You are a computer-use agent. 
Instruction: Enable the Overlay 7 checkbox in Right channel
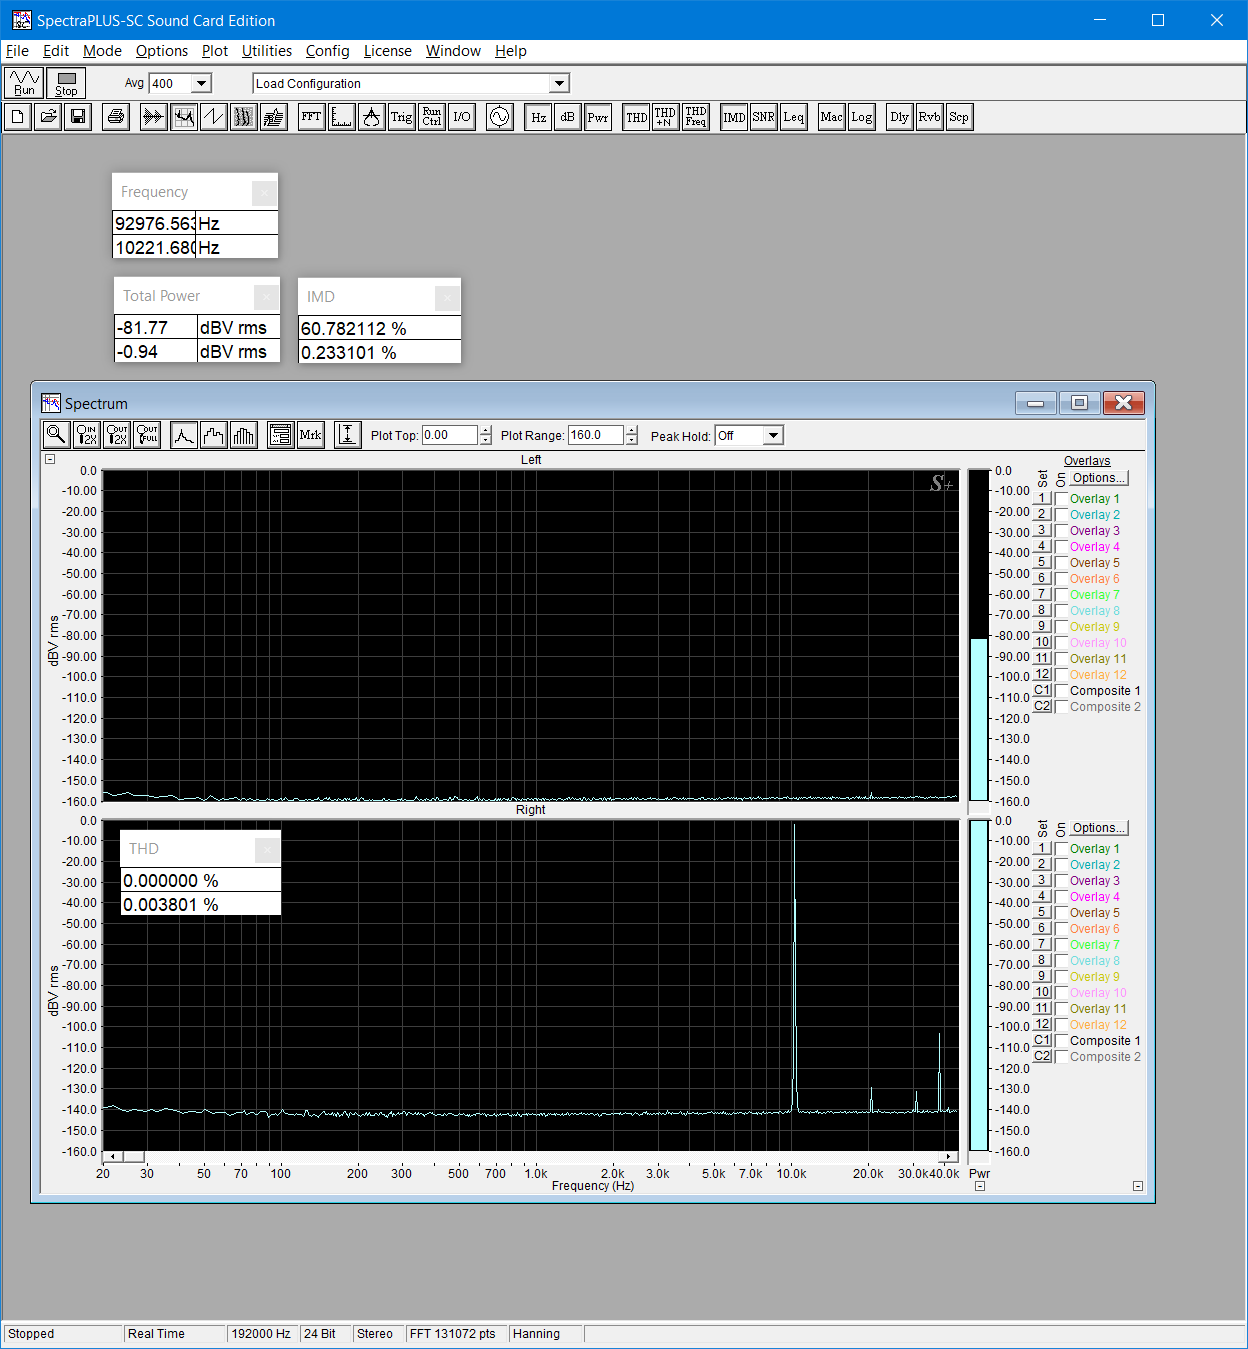pyautogui.click(x=1062, y=945)
